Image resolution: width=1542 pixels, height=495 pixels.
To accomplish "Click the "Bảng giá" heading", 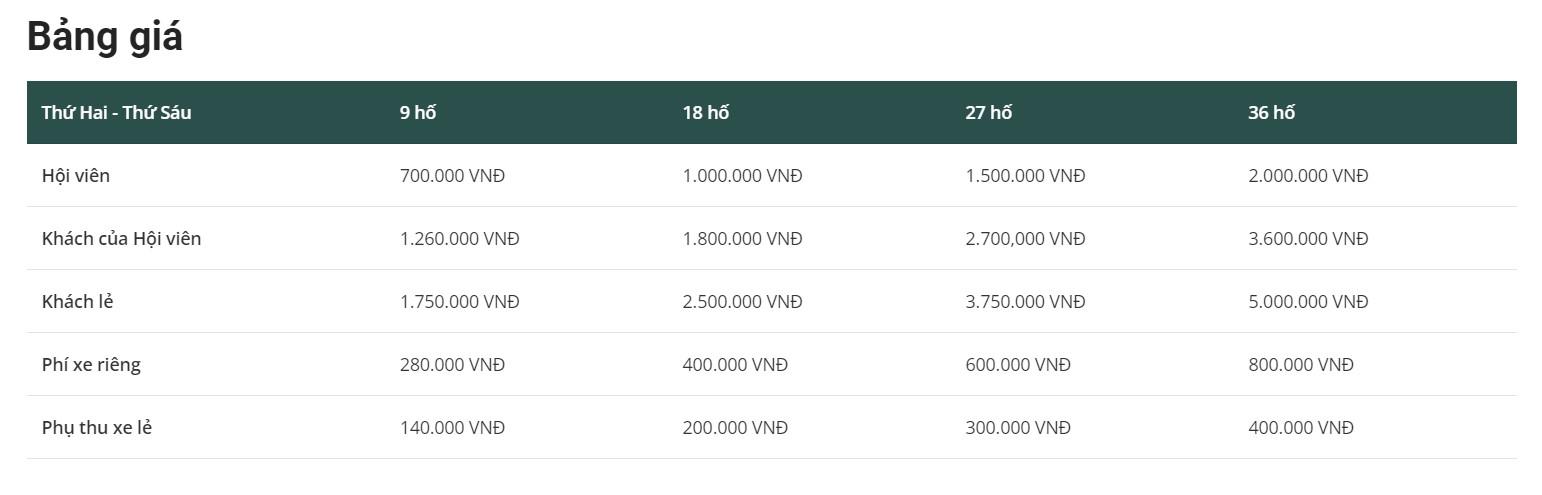I will click(105, 37).
